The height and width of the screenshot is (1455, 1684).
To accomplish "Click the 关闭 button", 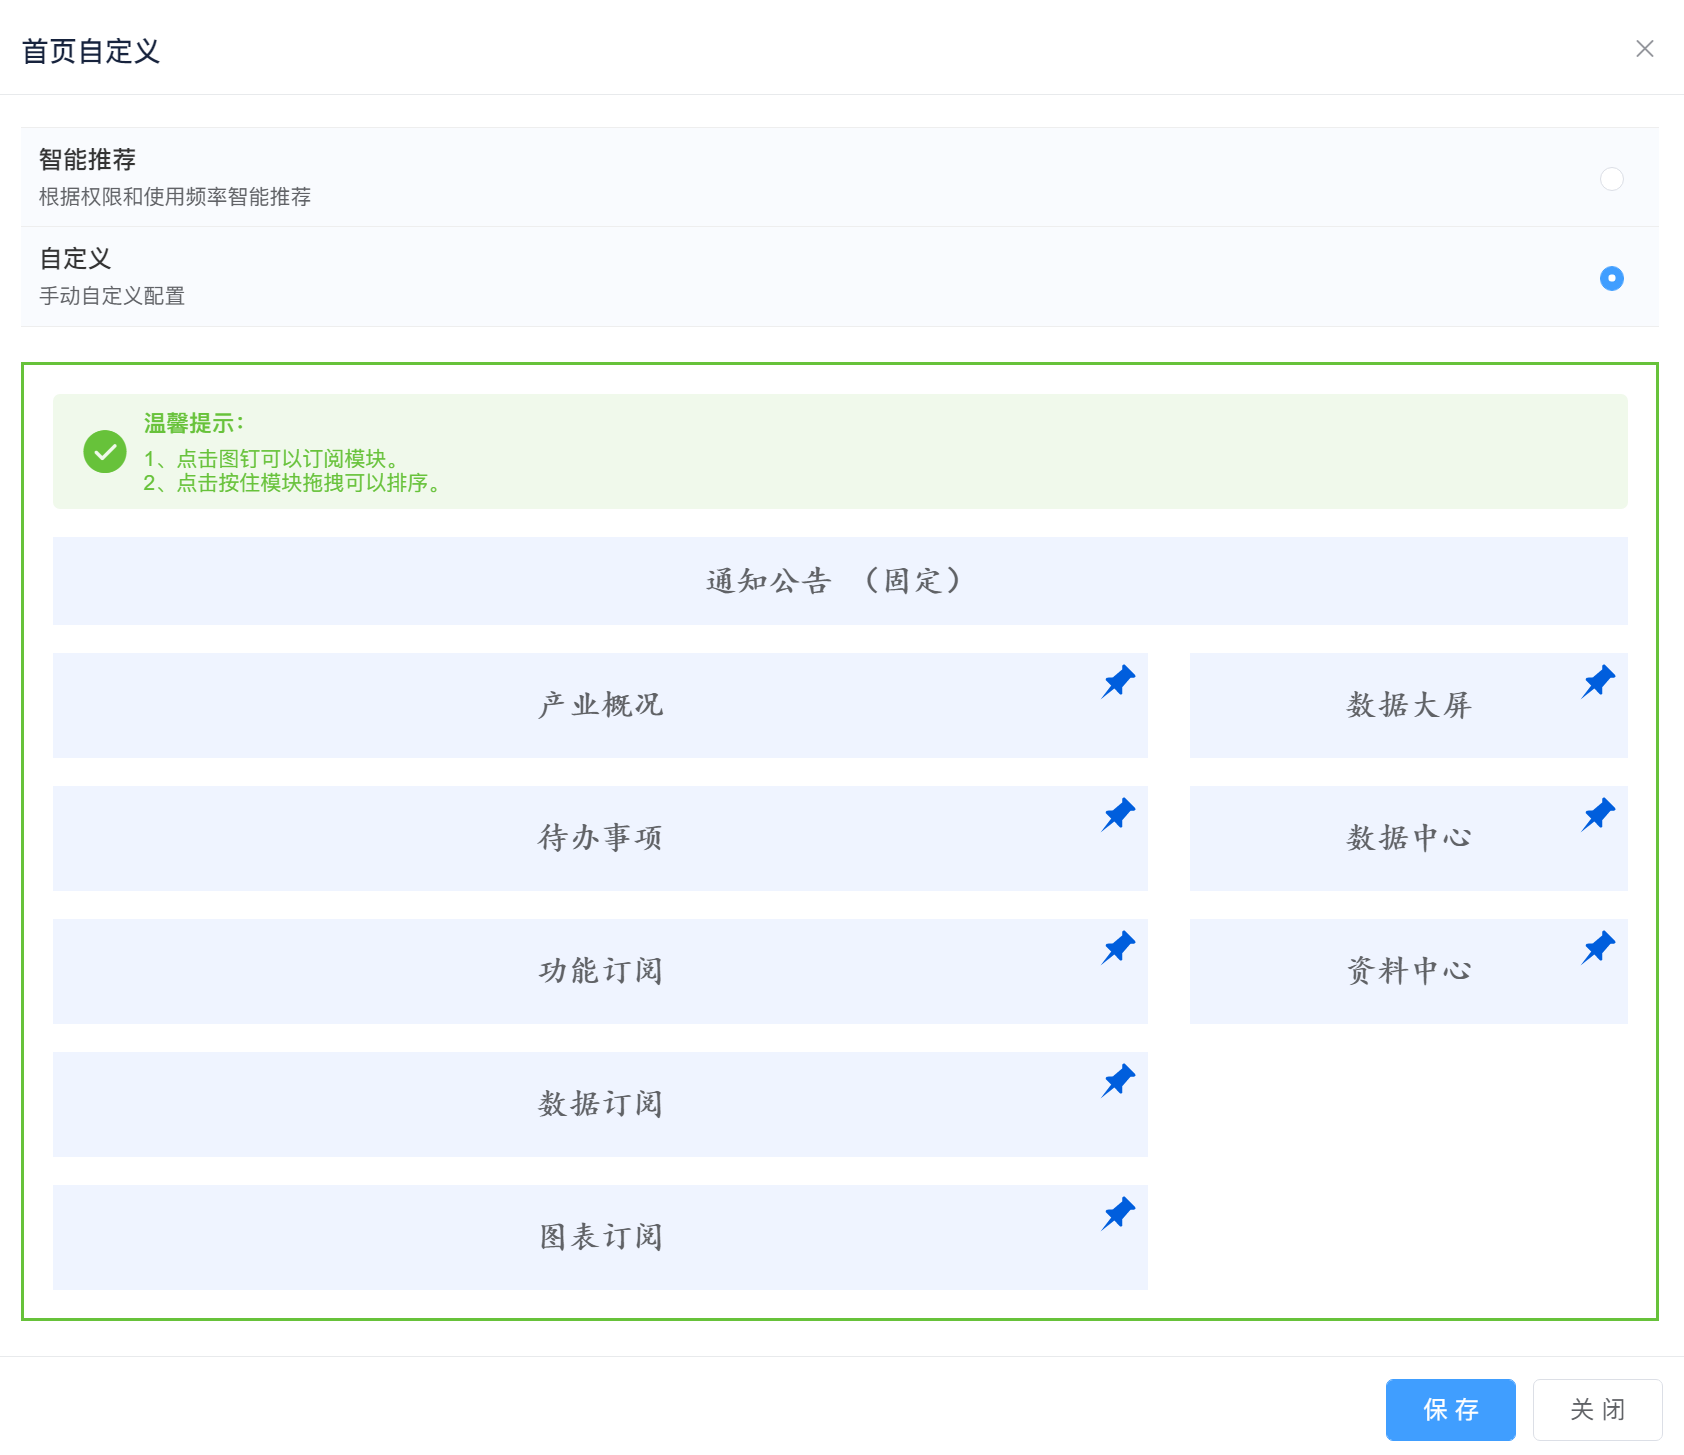I will click(1598, 1410).
